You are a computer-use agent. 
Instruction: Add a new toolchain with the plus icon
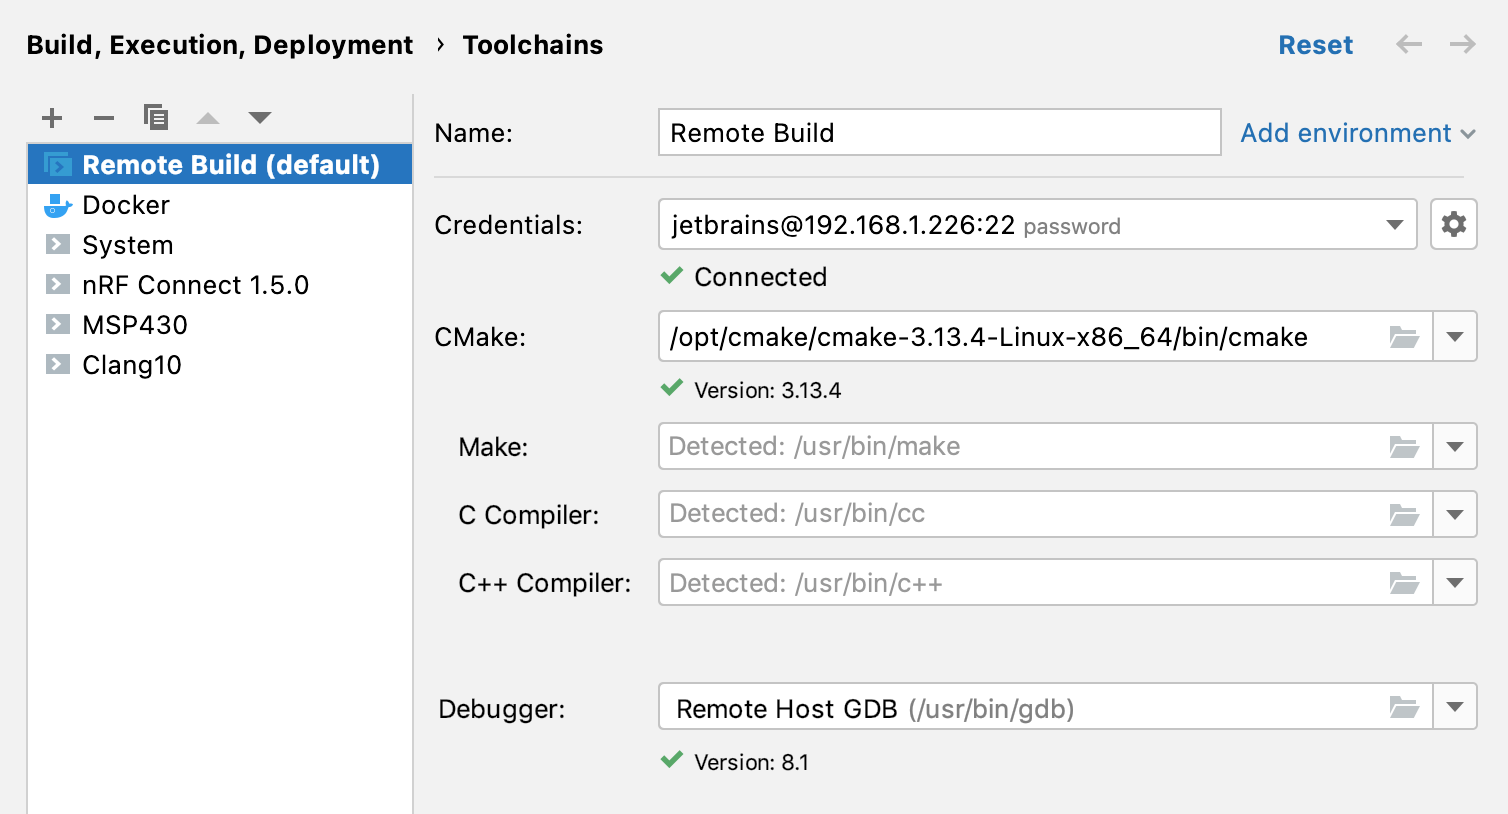coord(52,117)
